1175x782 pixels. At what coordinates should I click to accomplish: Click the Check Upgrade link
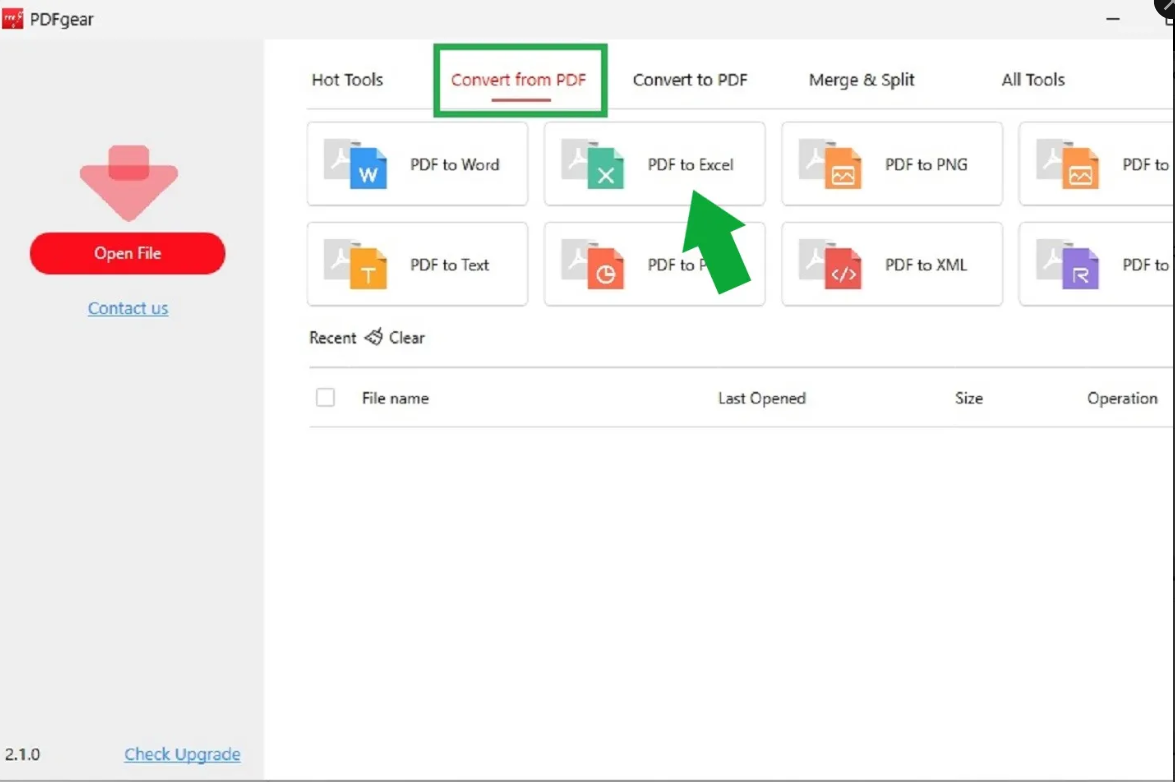[182, 754]
